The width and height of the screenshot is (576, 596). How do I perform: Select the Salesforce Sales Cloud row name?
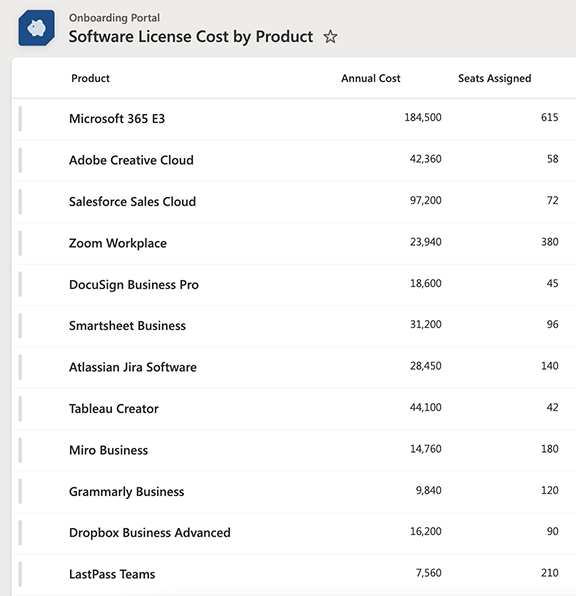coord(132,201)
